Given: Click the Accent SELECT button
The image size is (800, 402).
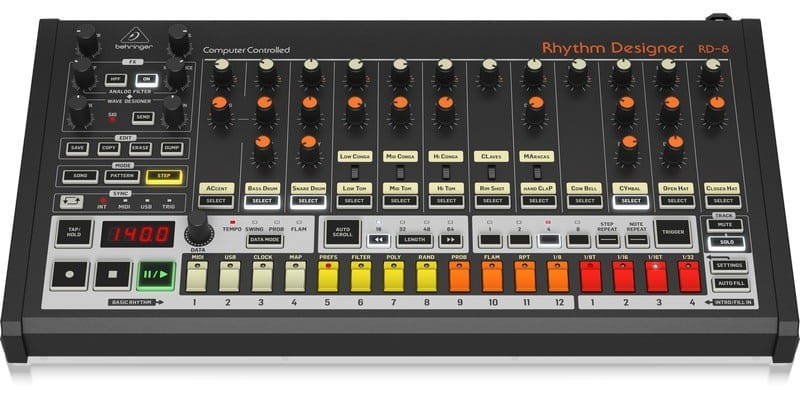Looking at the screenshot, I should (x=216, y=201).
